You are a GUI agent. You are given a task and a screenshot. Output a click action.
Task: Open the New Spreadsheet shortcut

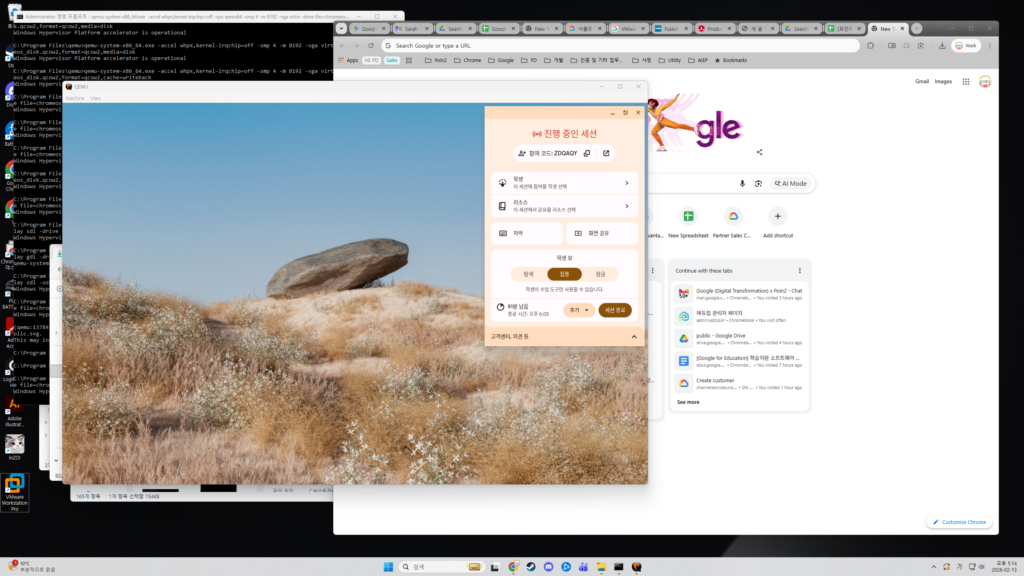pyautogui.click(x=688, y=217)
